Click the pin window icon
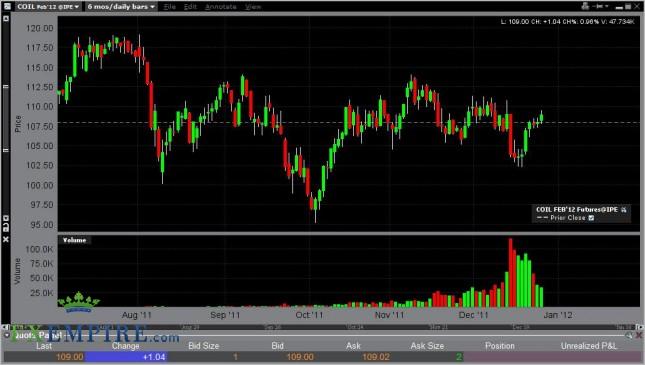The height and width of the screenshot is (365, 645). pyautogui.click(x=600, y=6)
